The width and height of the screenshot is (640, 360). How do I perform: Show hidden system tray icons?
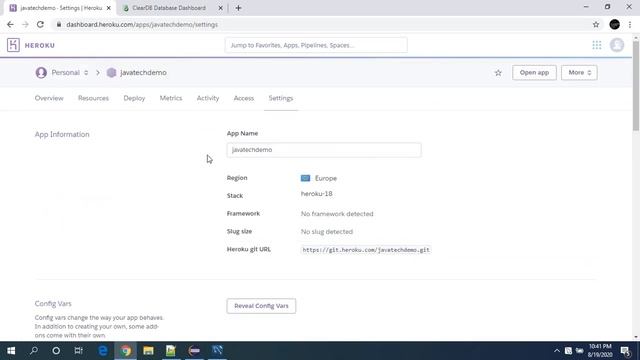(557, 351)
